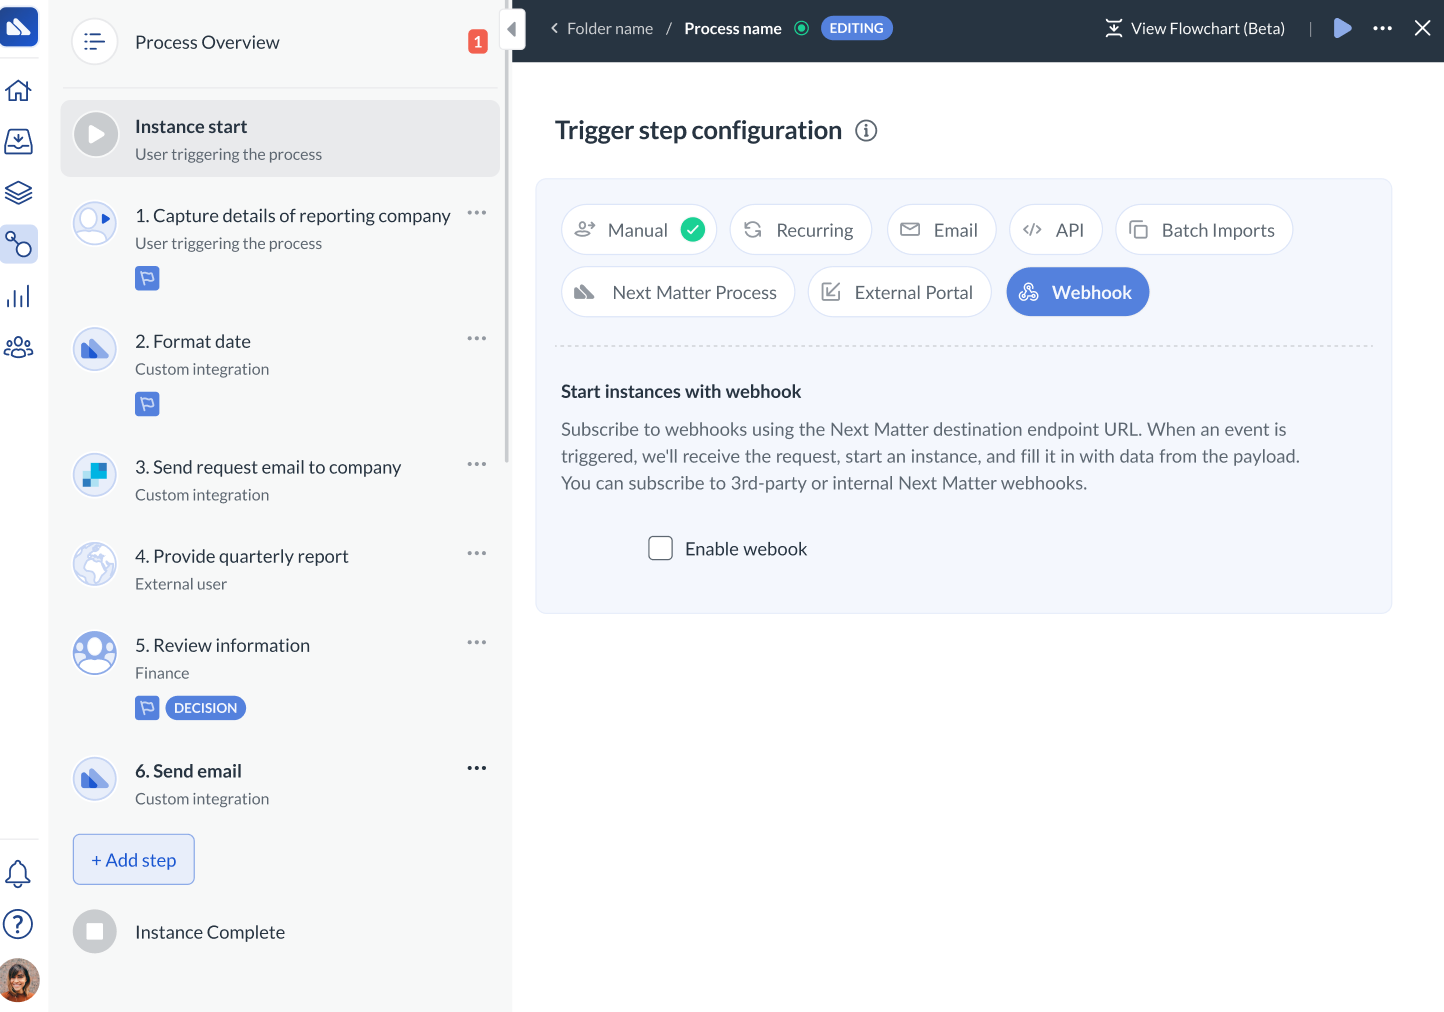Screen dimensions: 1444x1012
Task: Run the process with the play button
Action: (x=1343, y=28)
